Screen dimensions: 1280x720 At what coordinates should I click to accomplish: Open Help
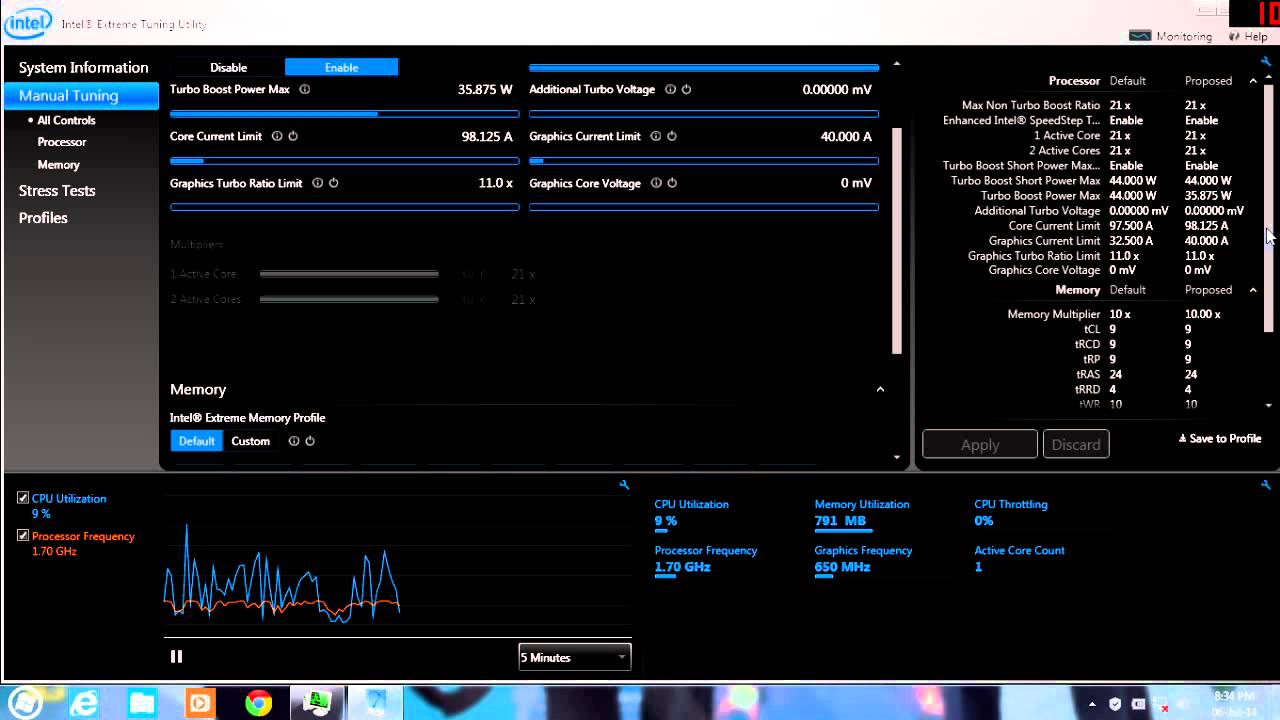1248,36
